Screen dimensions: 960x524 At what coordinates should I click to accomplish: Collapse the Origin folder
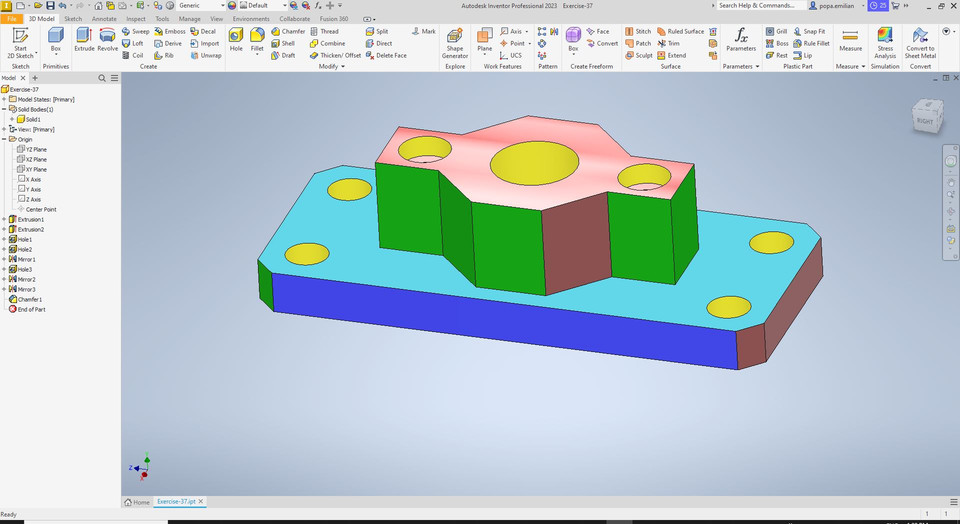4,139
